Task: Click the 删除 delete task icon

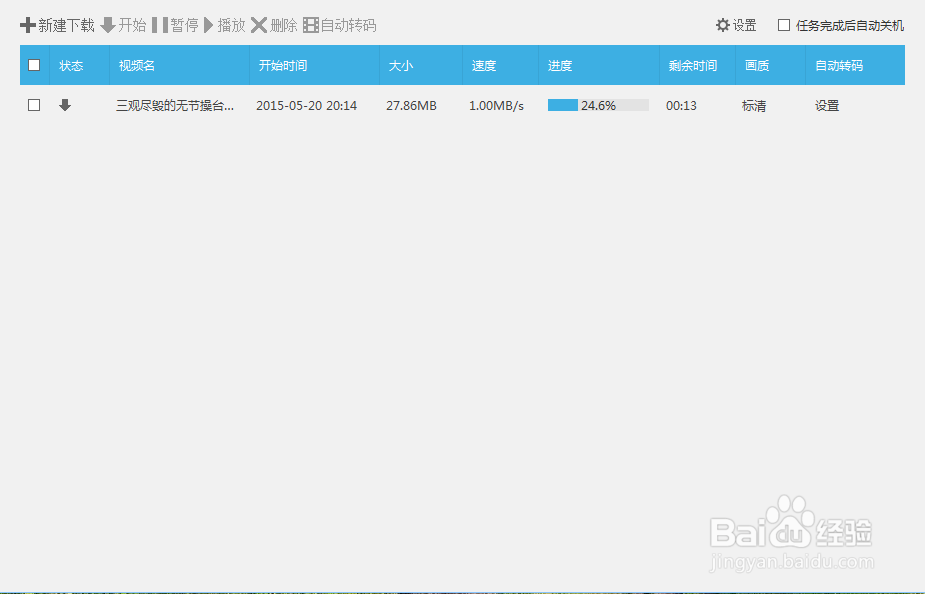Action: point(260,25)
